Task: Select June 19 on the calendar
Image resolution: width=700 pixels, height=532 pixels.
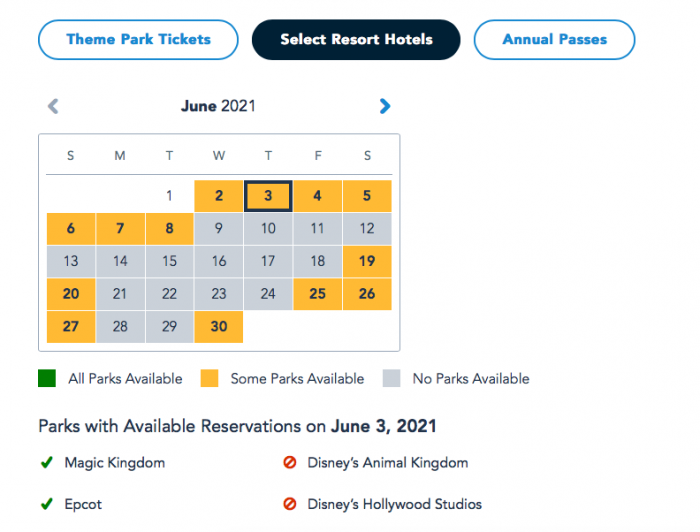Action: coord(367,261)
